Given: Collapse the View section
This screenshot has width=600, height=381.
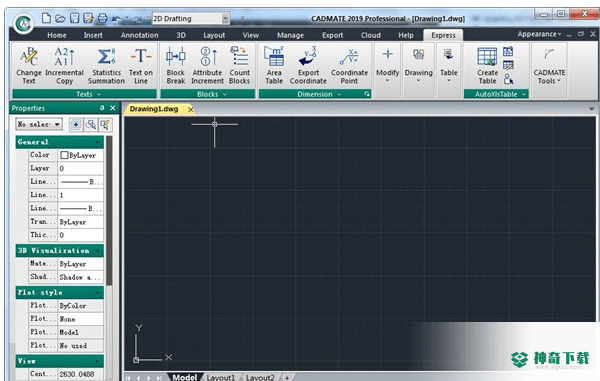Looking at the screenshot, I should tap(98, 361).
